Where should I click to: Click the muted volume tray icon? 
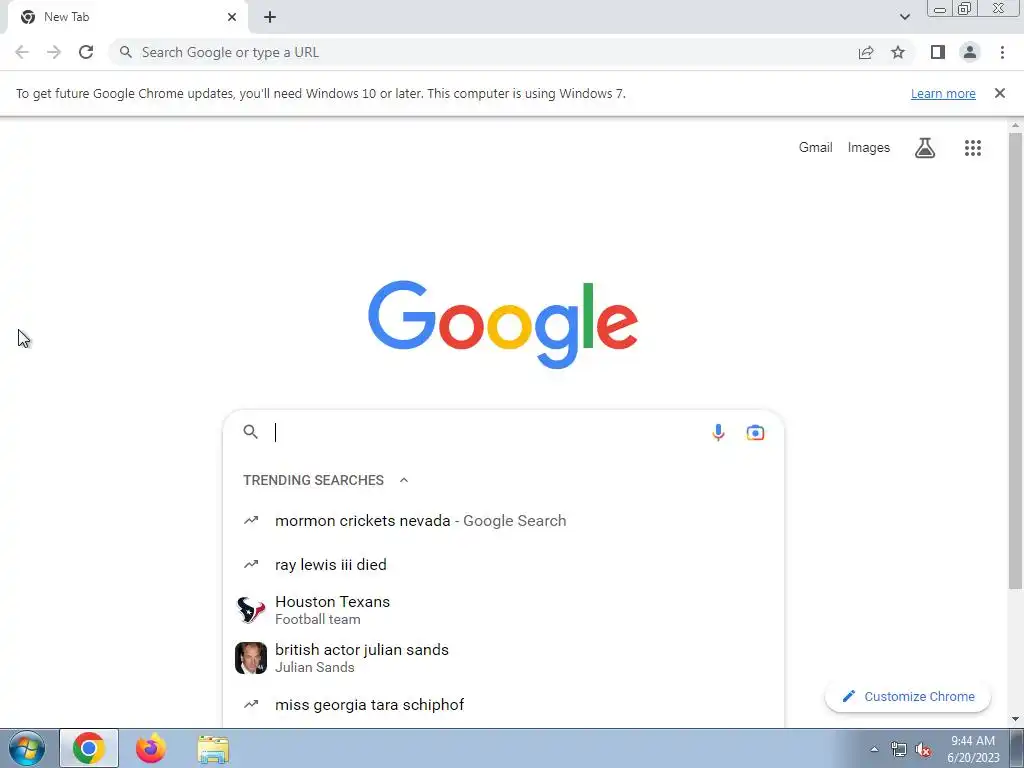pyautogui.click(x=923, y=750)
